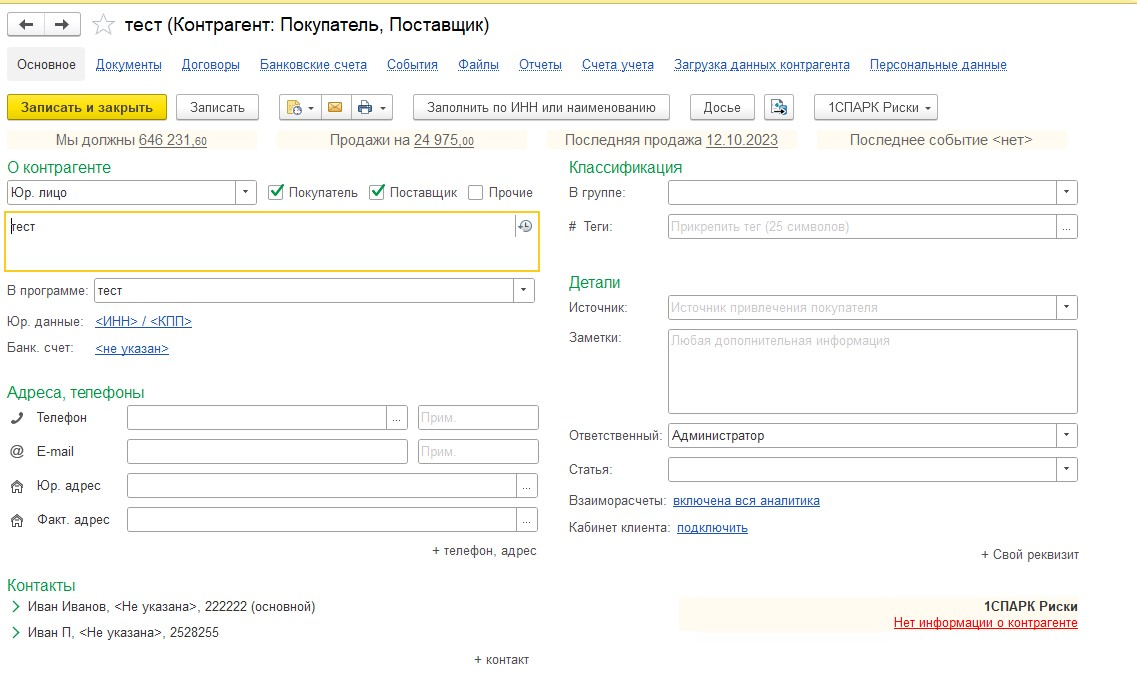Click + Свой реквизит
The image size is (1137, 687).
1030,554
